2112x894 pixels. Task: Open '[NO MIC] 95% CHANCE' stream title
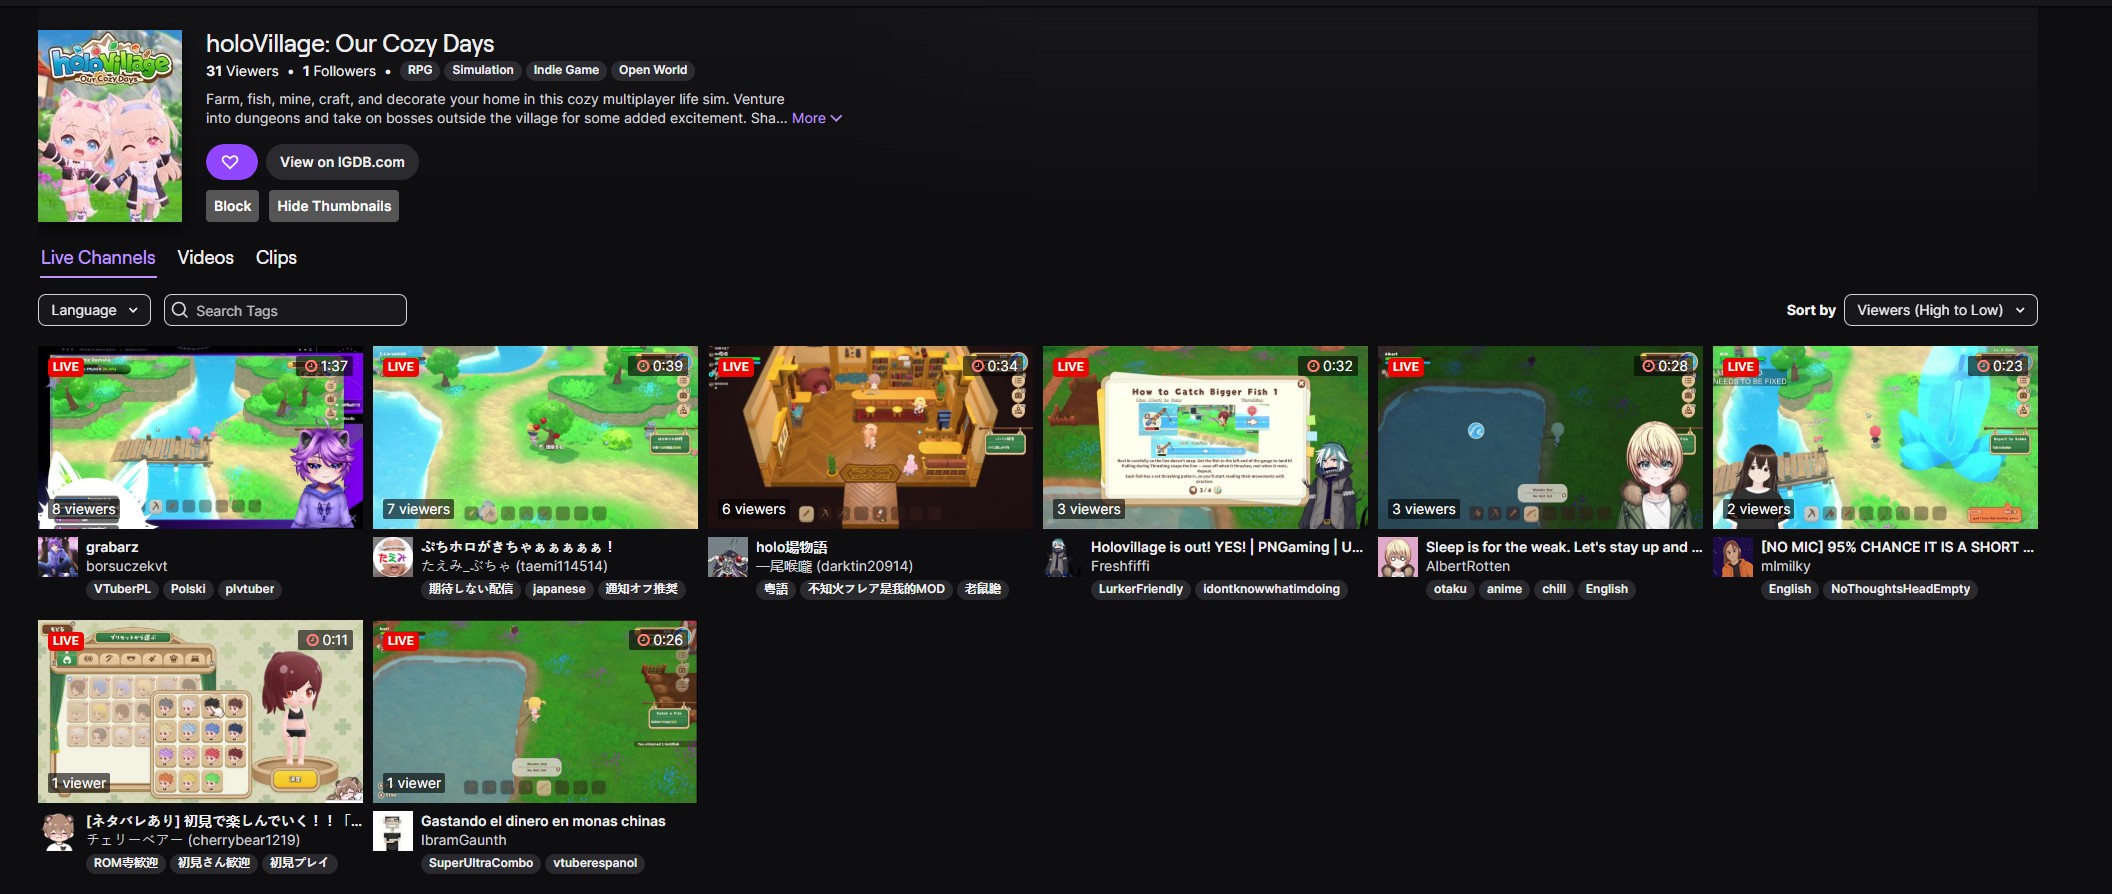point(1897,547)
